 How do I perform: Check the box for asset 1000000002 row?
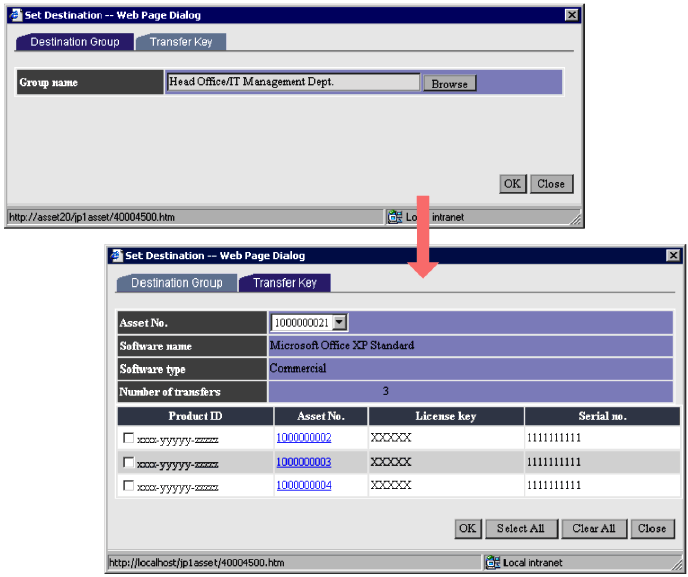coord(128,438)
